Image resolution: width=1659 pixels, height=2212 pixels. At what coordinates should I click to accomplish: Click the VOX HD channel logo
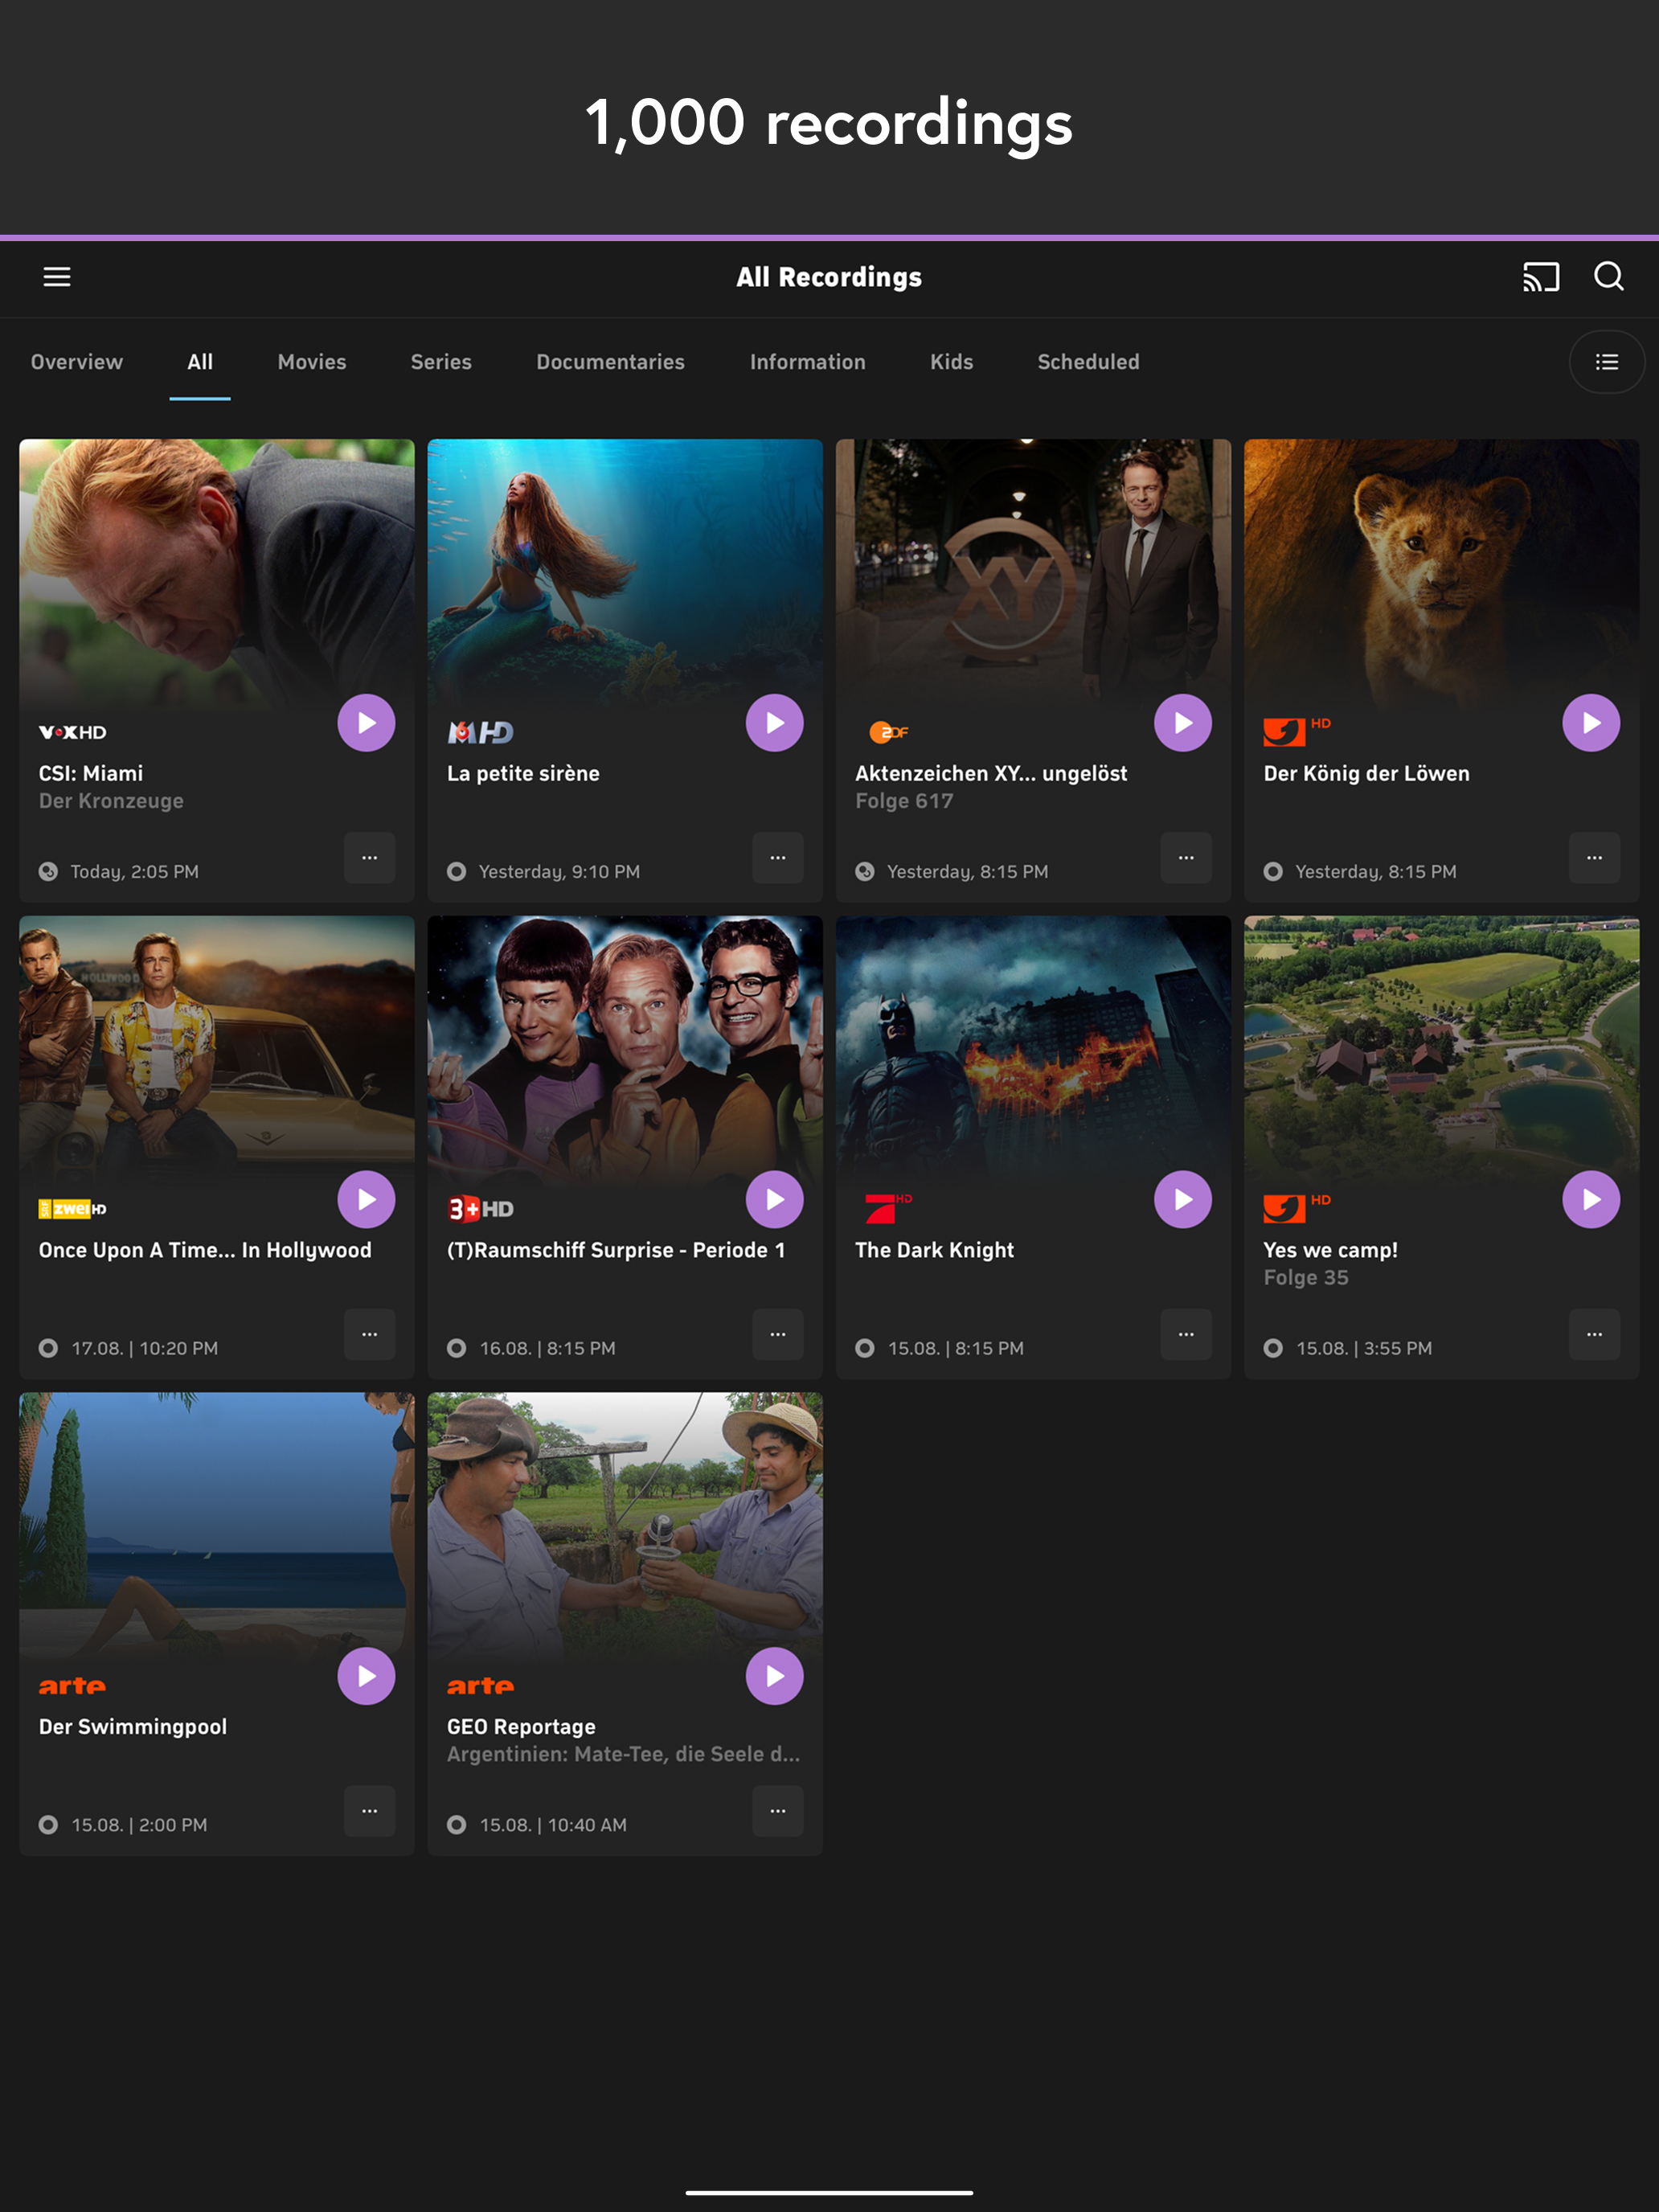(x=72, y=732)
